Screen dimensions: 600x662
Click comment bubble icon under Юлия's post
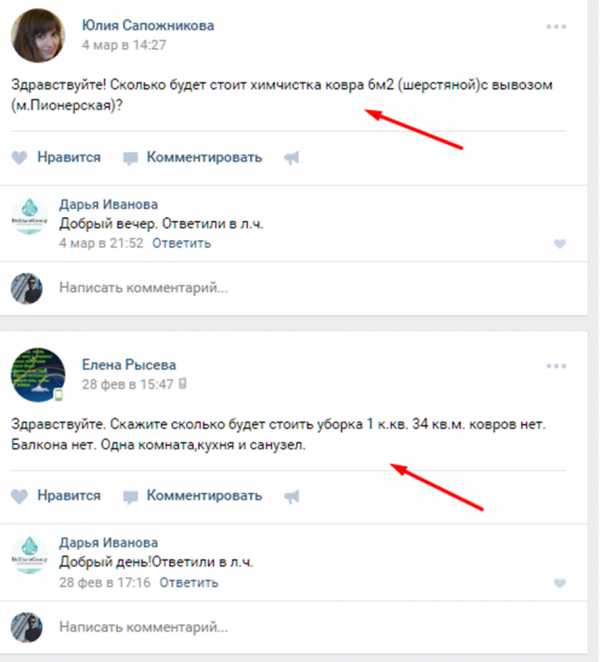[130, 158]
